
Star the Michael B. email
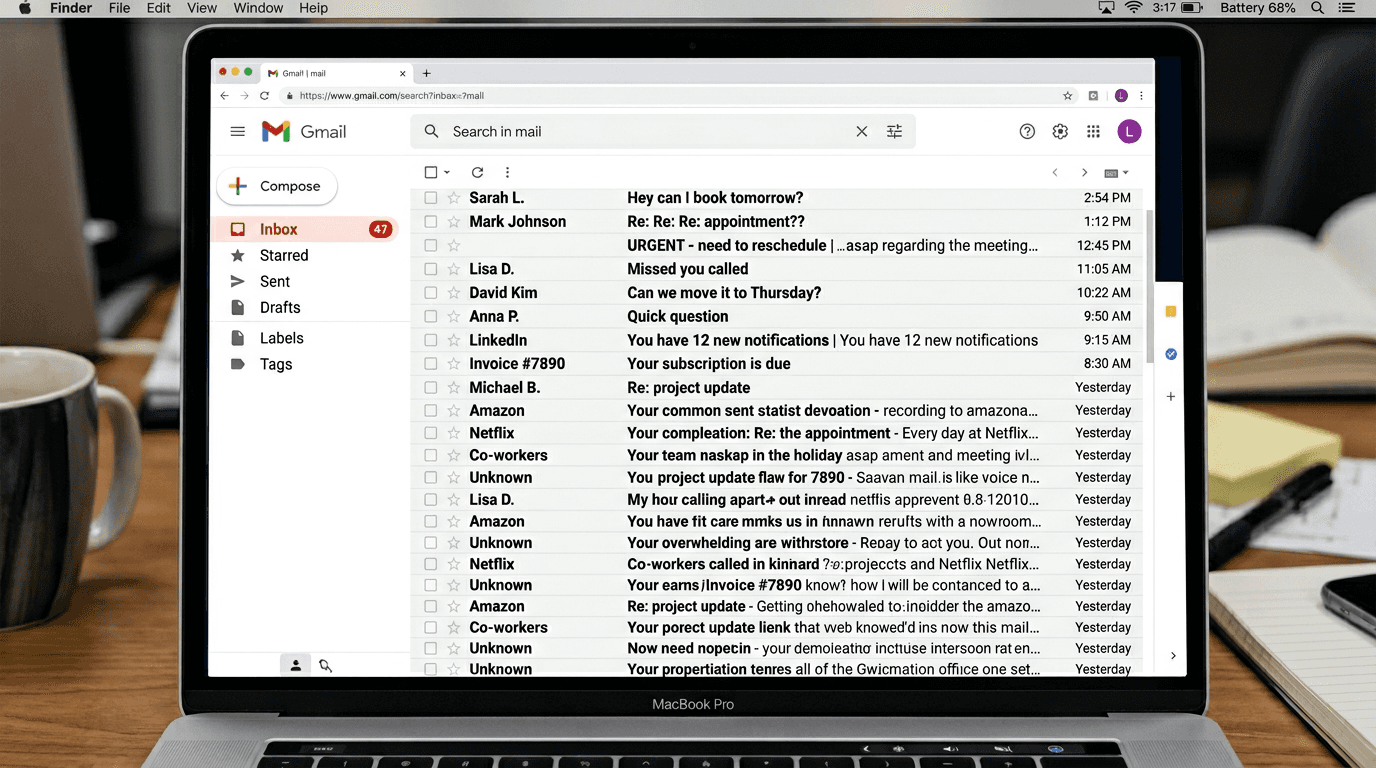(453, 387)
